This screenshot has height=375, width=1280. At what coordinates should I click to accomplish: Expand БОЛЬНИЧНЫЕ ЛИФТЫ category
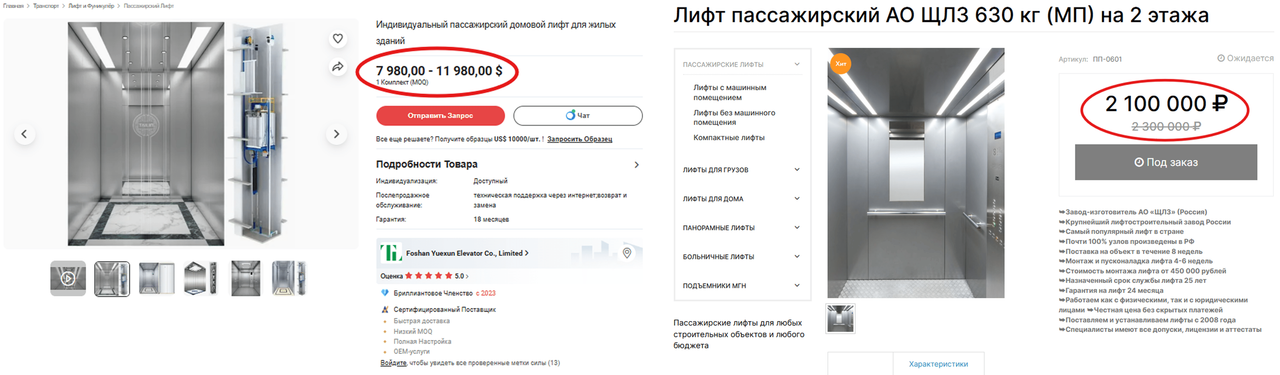coord(741,257)
